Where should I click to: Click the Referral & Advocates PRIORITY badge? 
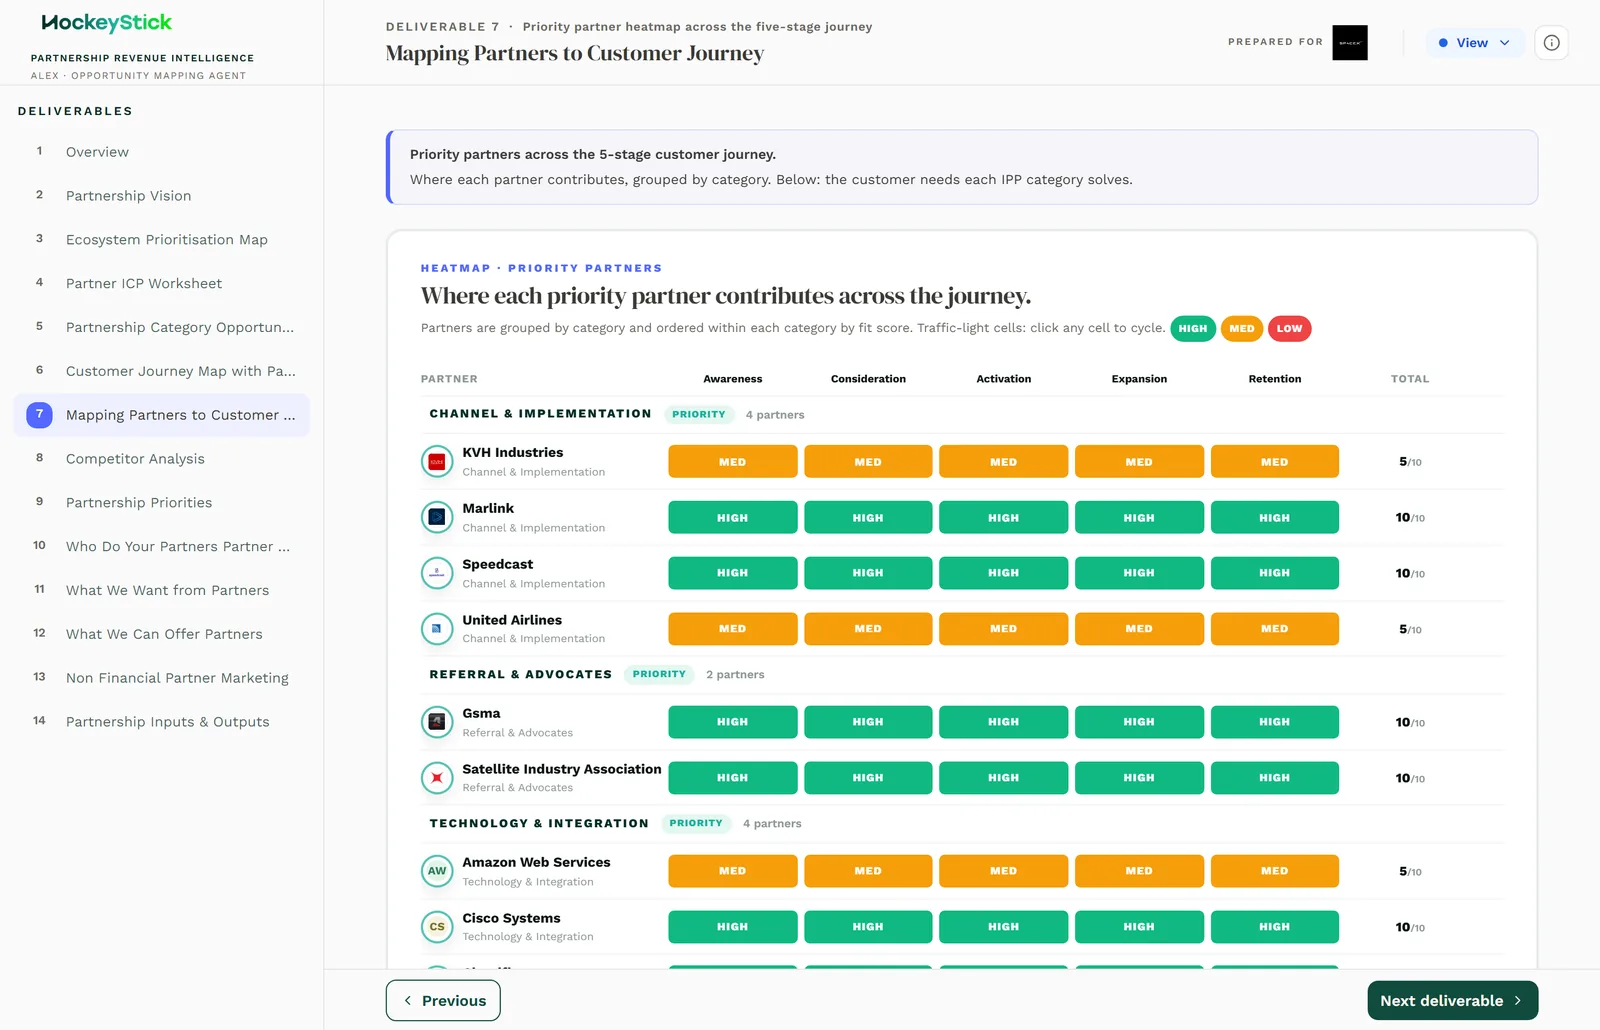(x=659, y=674)
